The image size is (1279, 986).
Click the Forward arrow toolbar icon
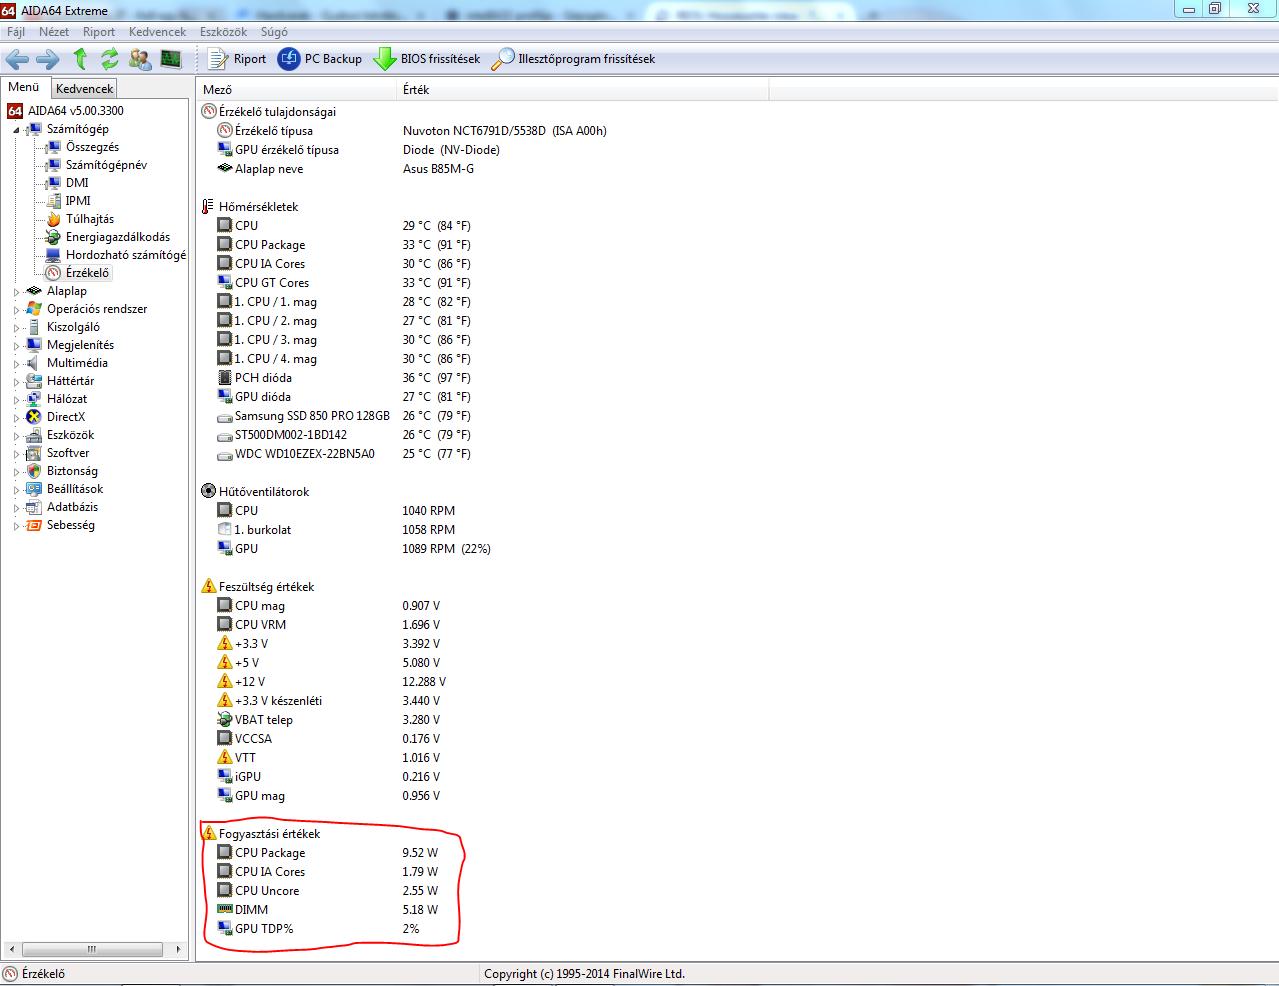point(48,59)
